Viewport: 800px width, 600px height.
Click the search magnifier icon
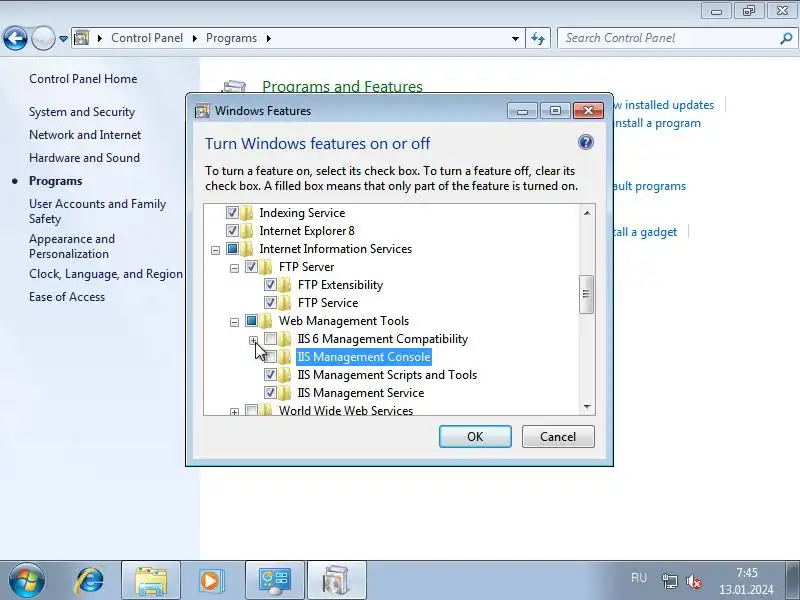click(786, 38)
